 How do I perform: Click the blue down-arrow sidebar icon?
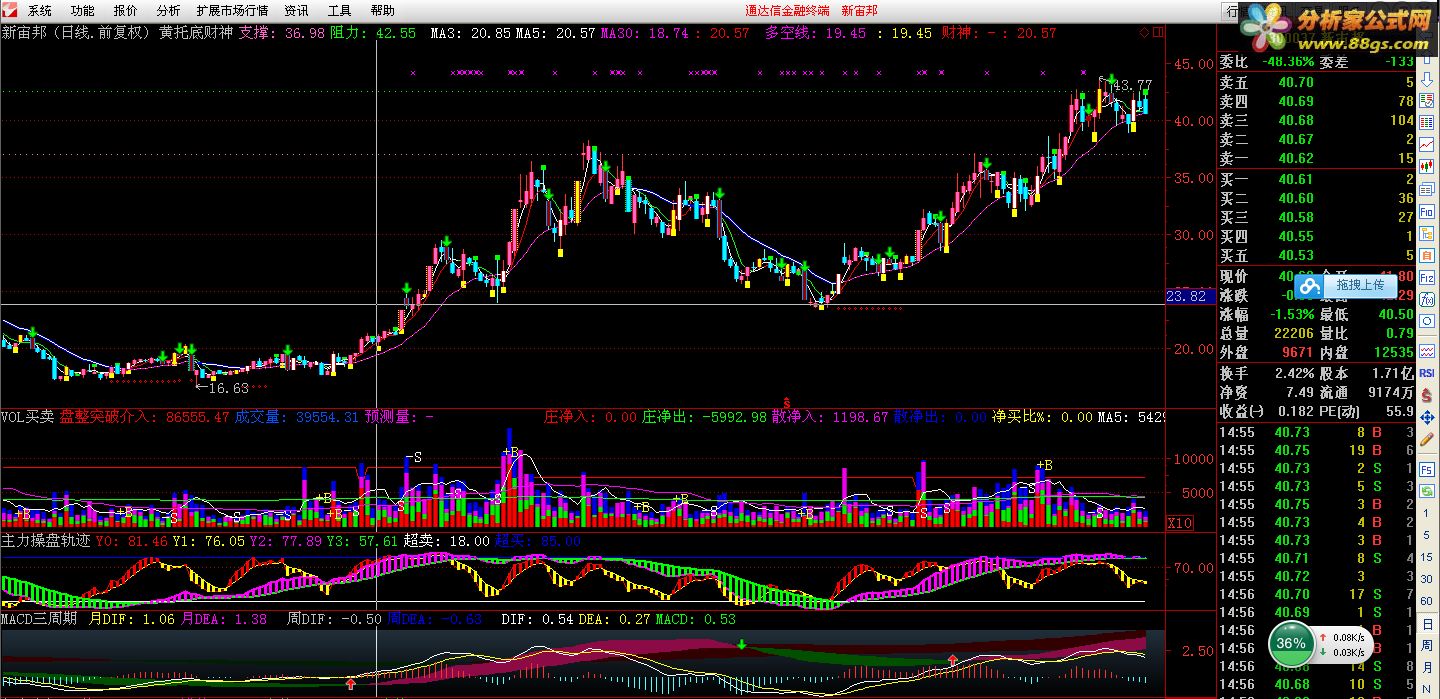tap(1426, 80)
